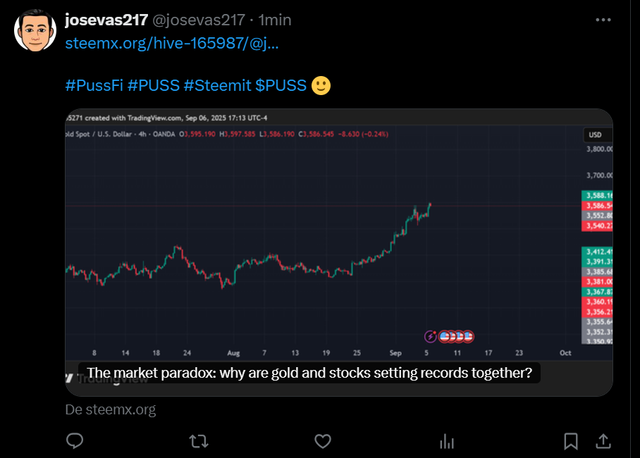This screenshot has height=458, width=640.
Task: Open the steemx.org/hive-165987 link
Action: click(x=172, y=43)
